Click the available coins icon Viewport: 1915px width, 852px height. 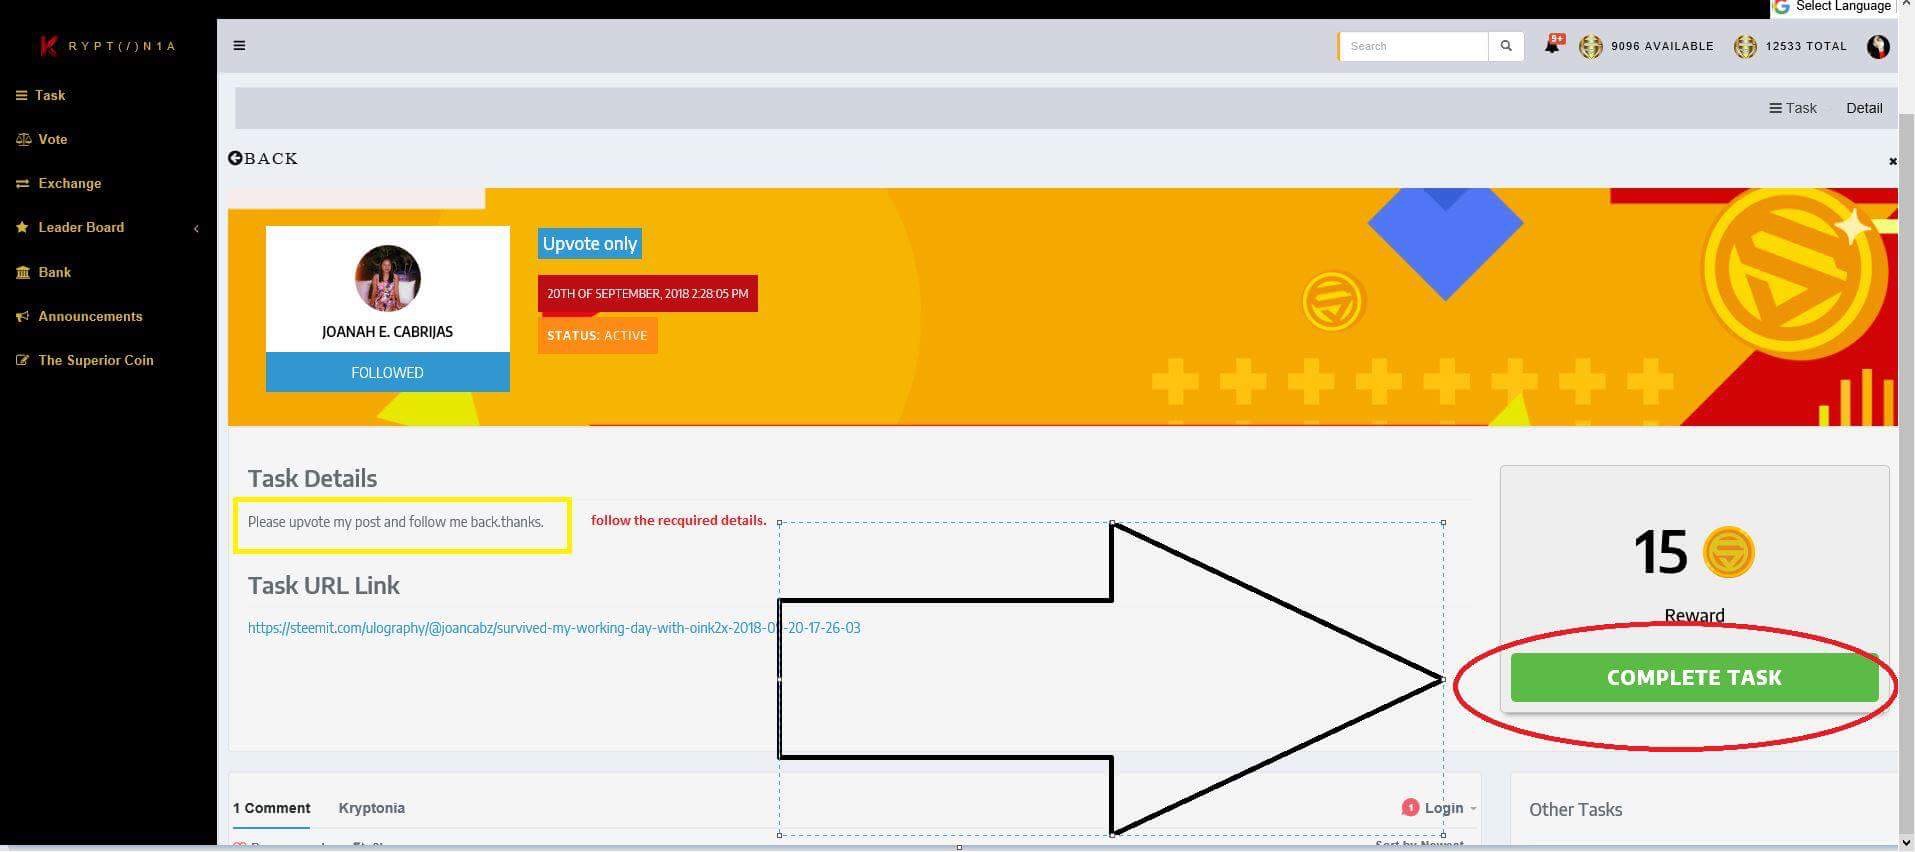pyautogui.click(x=1591, y=46)
